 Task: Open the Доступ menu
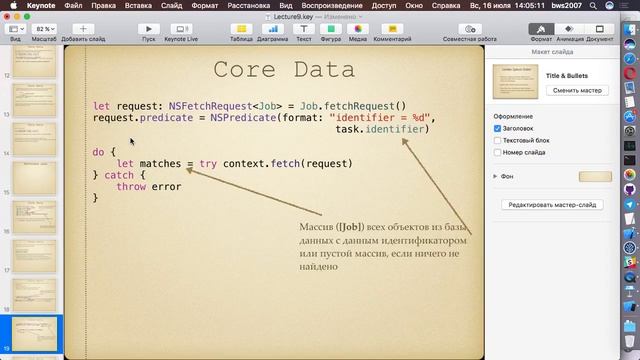coord(384,6)
